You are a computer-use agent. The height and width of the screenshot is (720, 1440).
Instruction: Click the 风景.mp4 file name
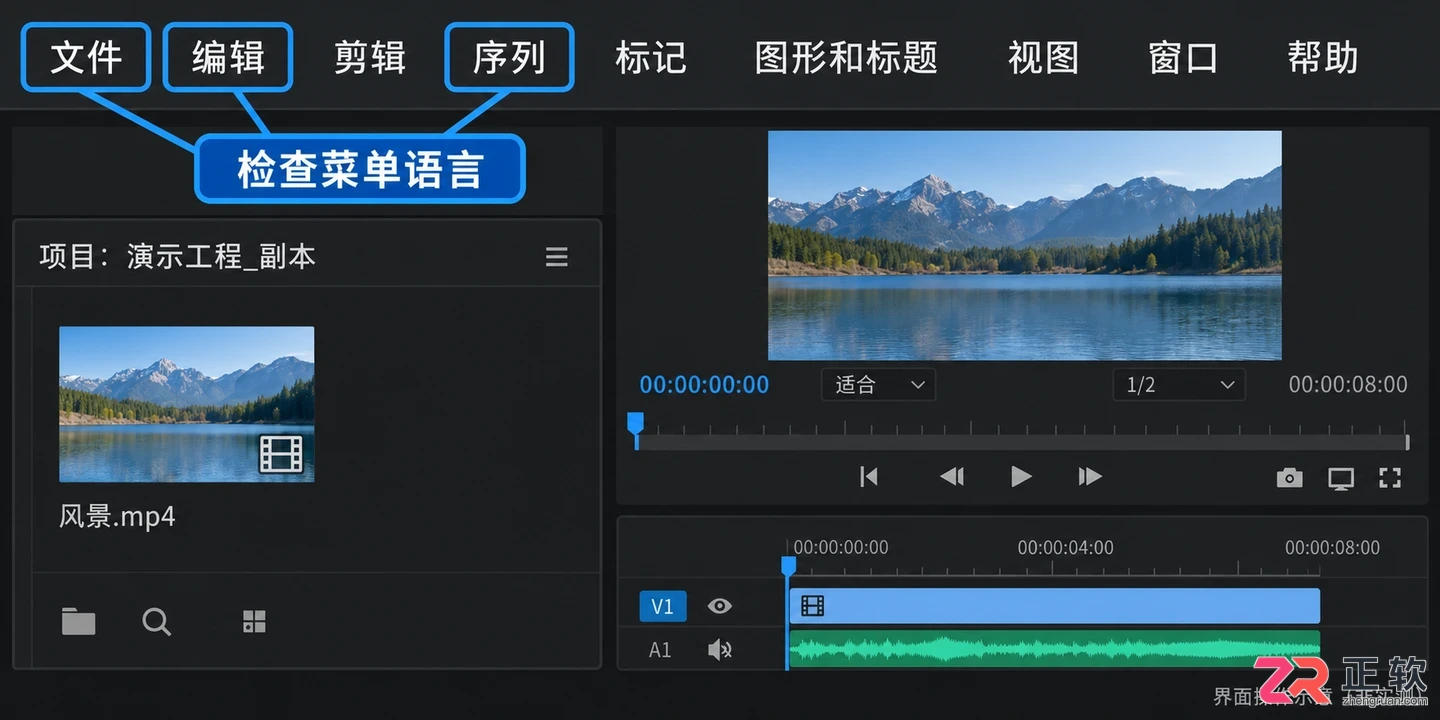117,516
